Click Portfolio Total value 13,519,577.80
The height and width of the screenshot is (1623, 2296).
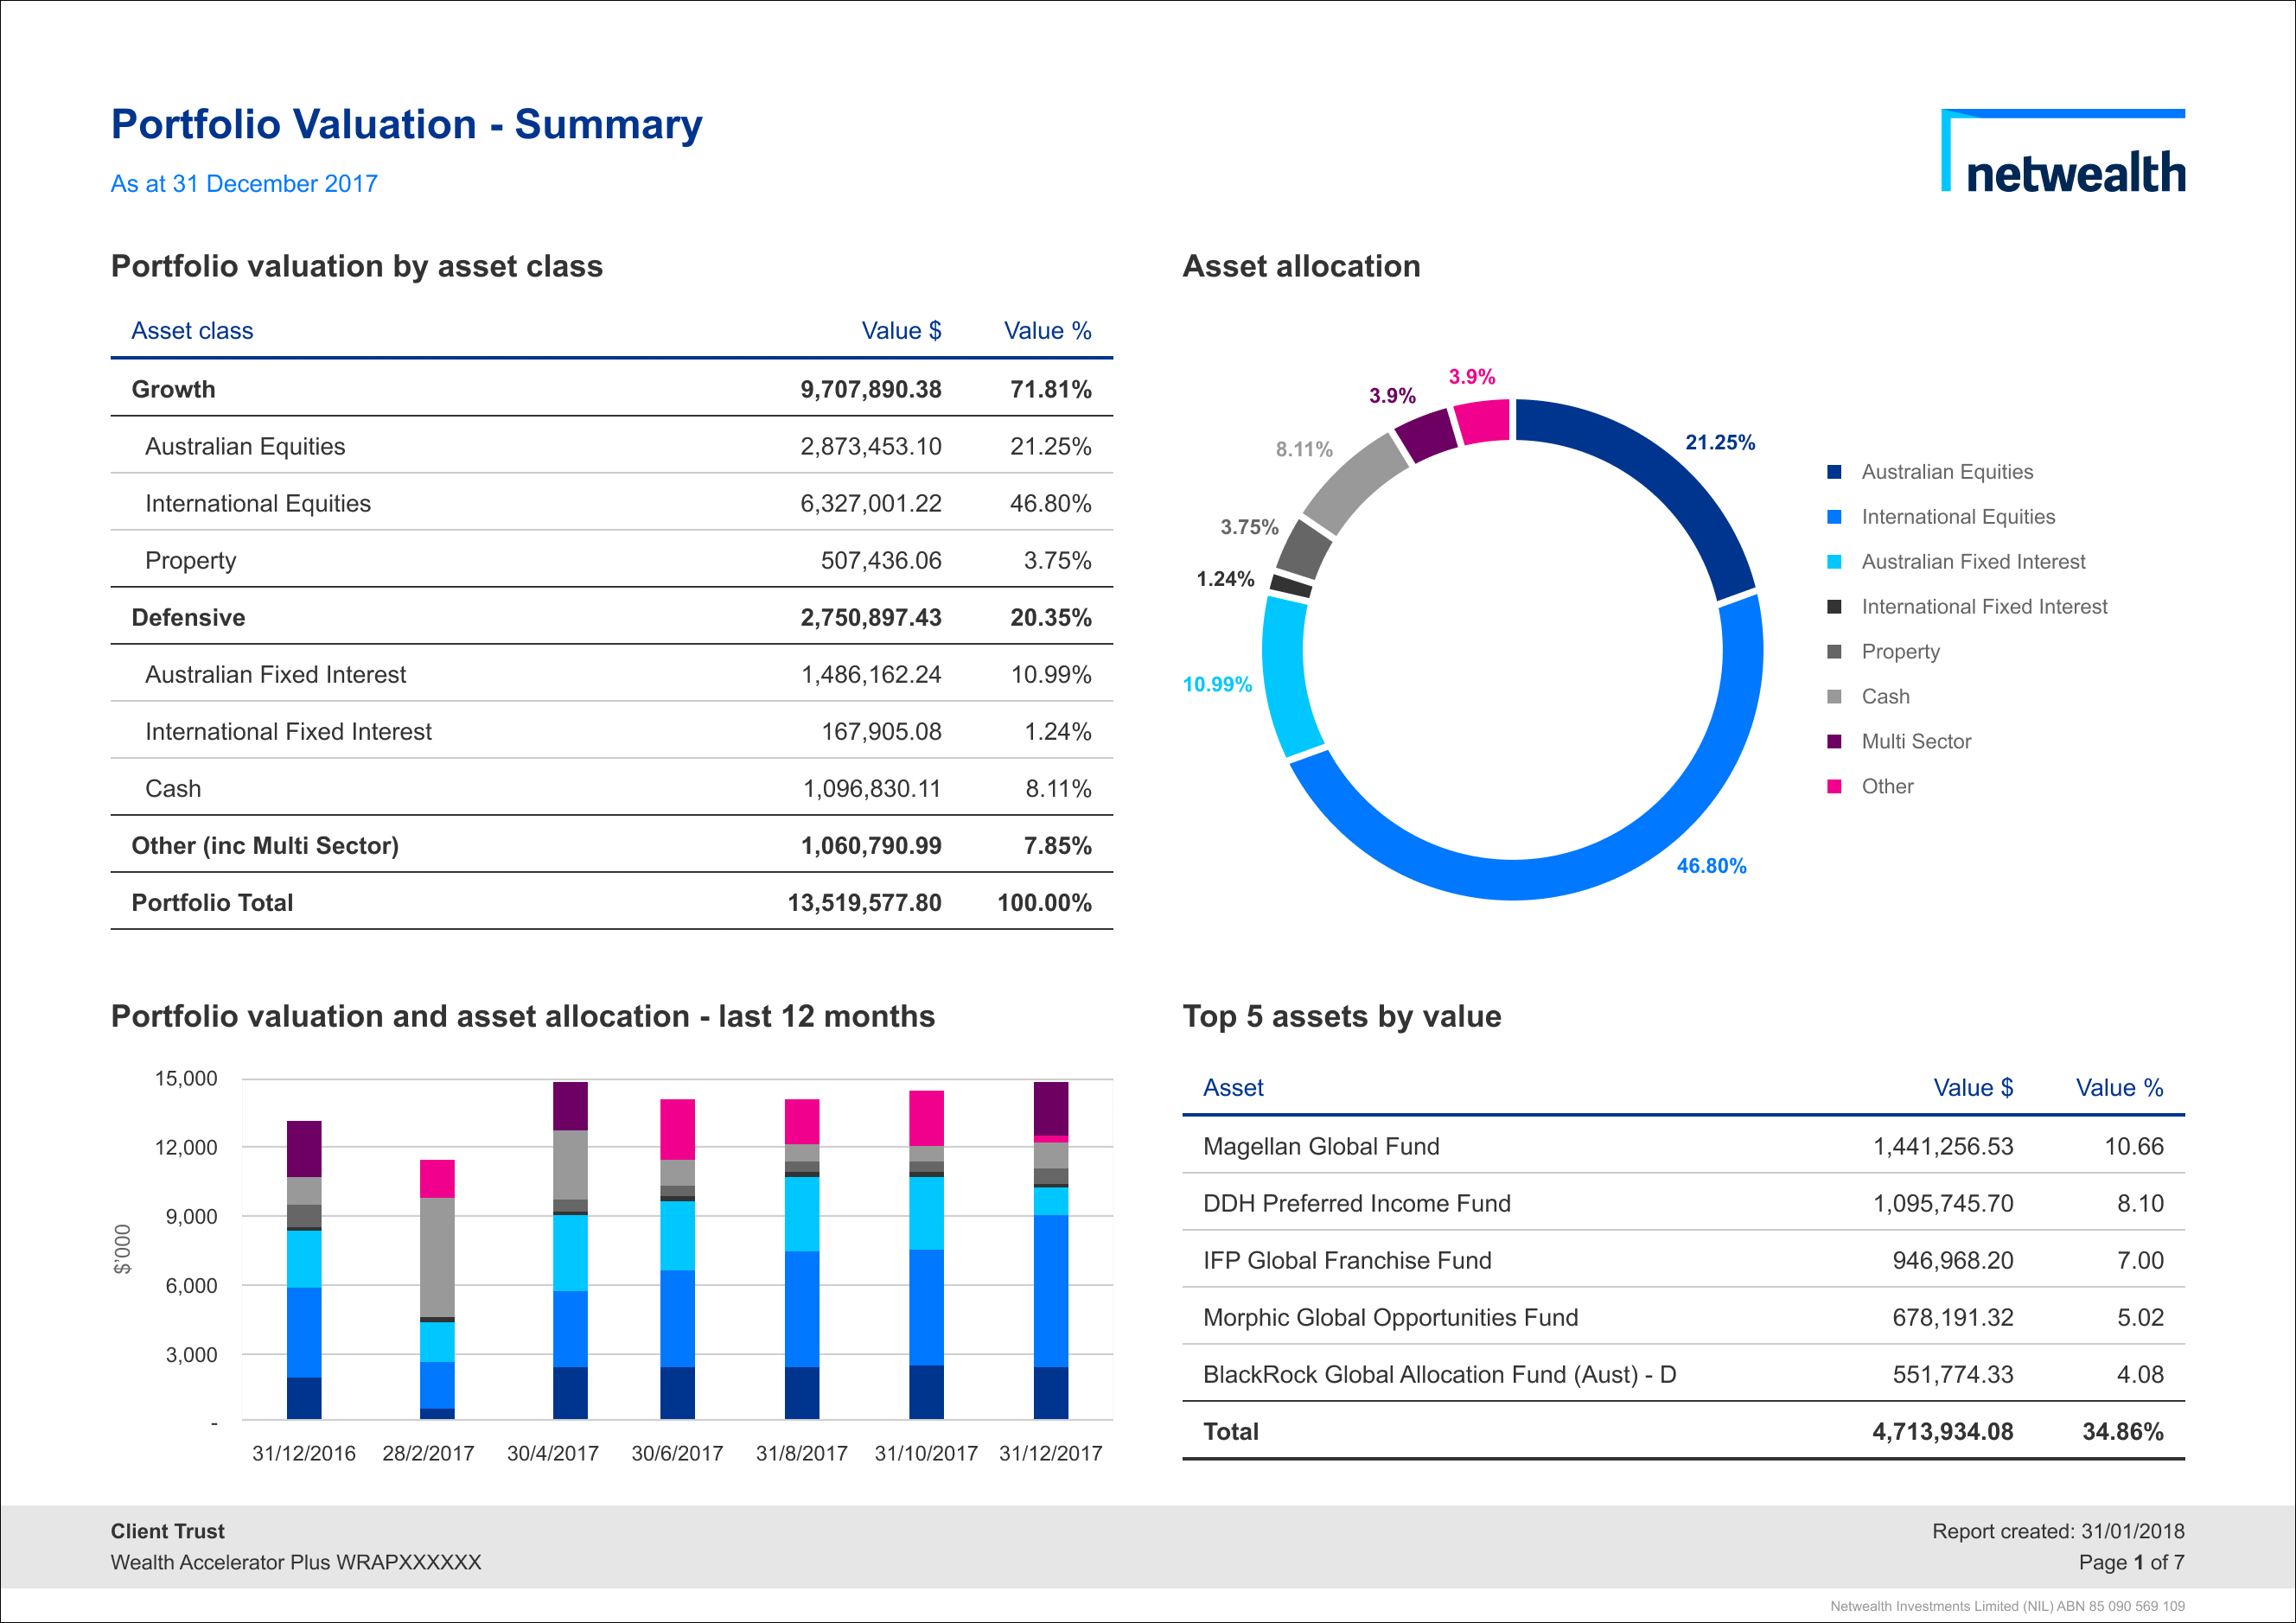864,902
